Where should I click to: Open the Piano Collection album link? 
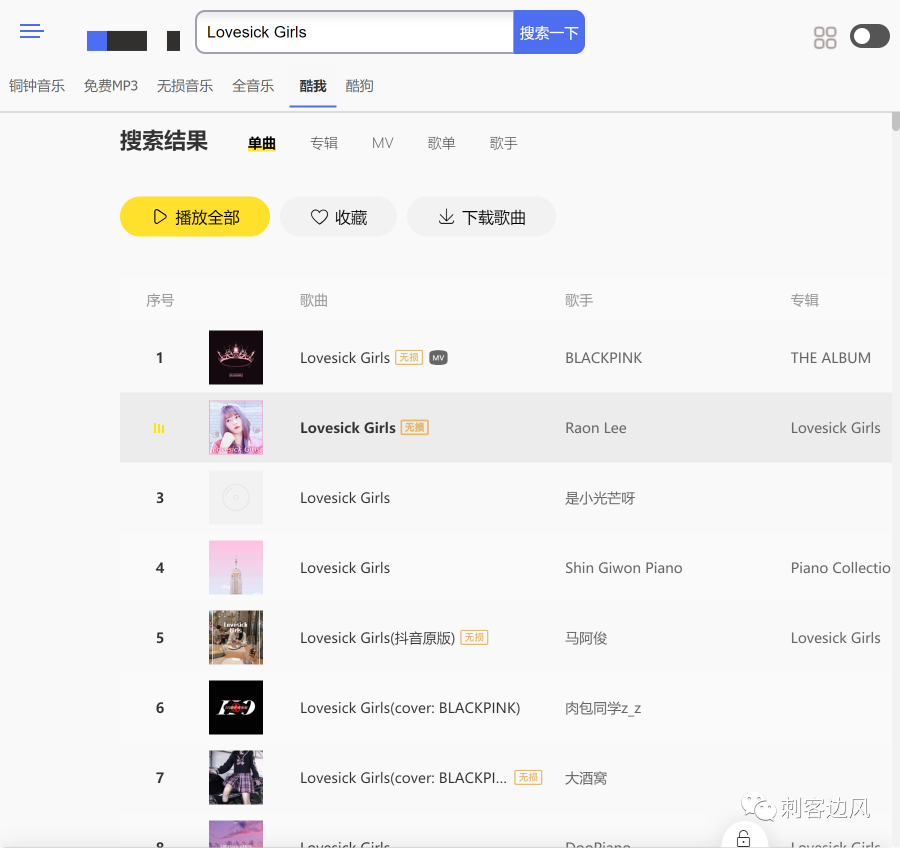click(x=840, y=568)
